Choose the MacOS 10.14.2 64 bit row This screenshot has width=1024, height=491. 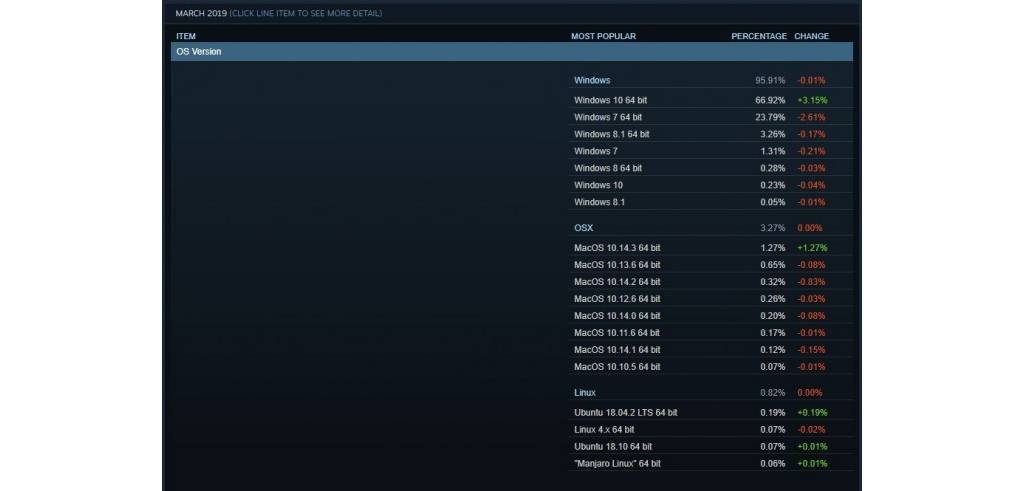[x=710, y=281]
